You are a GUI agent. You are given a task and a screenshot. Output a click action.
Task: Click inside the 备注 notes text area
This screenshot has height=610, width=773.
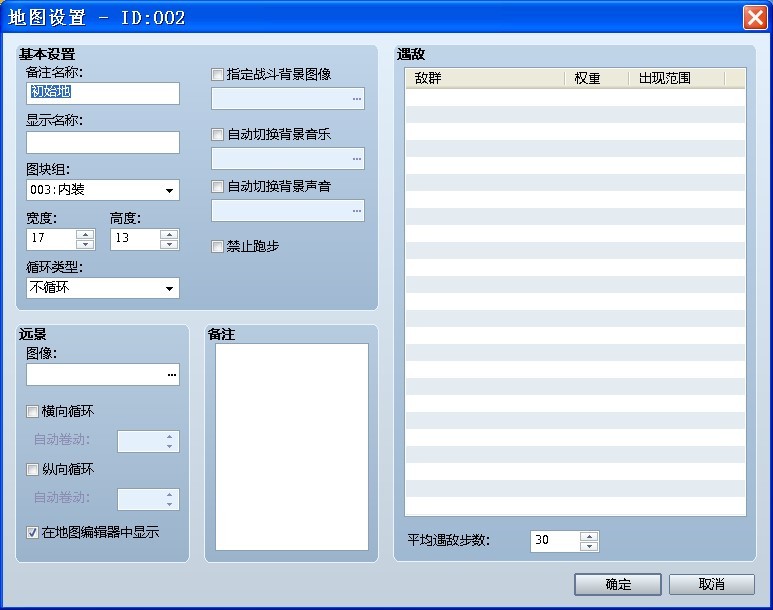click(292, 447)
